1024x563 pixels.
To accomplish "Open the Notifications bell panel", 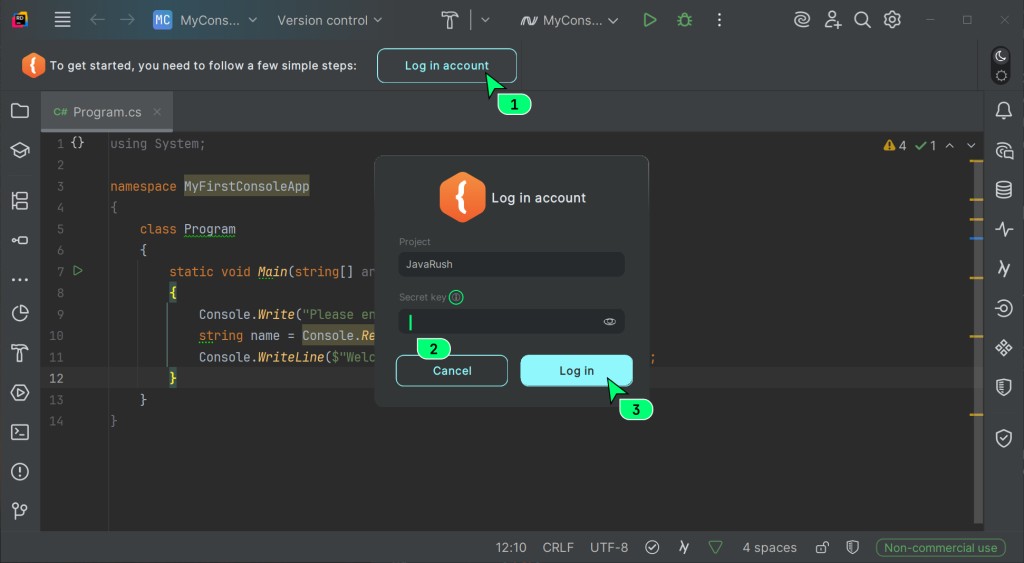I will coord(1004,111).
